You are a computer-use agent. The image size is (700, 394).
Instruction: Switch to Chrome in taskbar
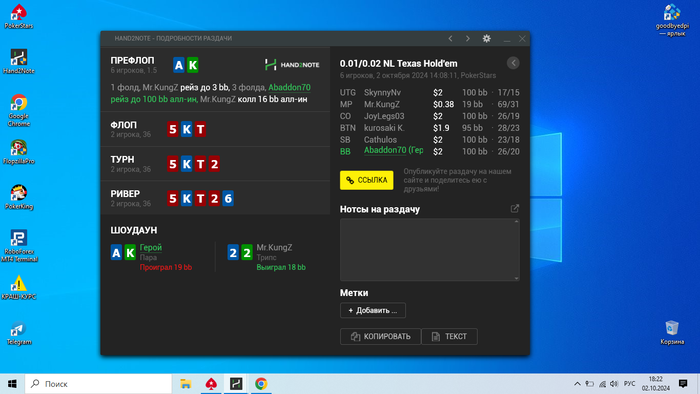point(261,384)
